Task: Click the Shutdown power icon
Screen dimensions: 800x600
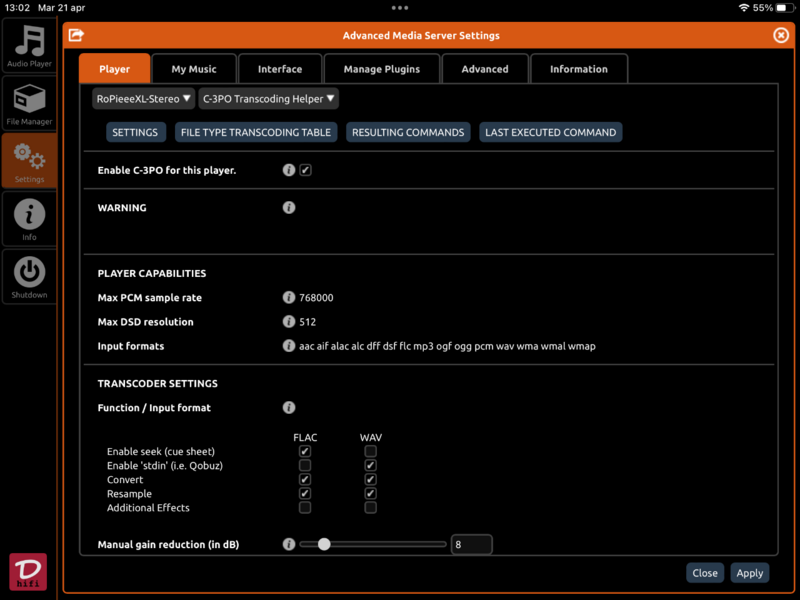Action: 29,277
